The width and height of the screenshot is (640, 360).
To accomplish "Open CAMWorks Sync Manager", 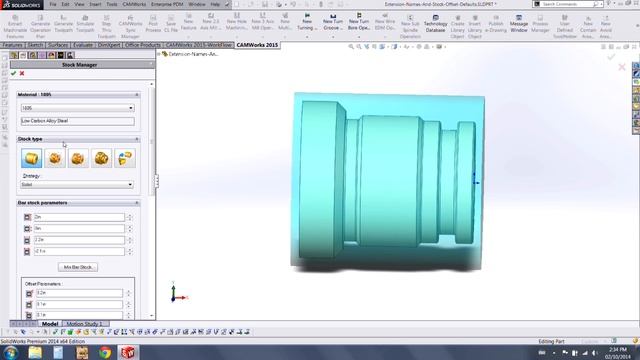I will (x=130, y=27).
